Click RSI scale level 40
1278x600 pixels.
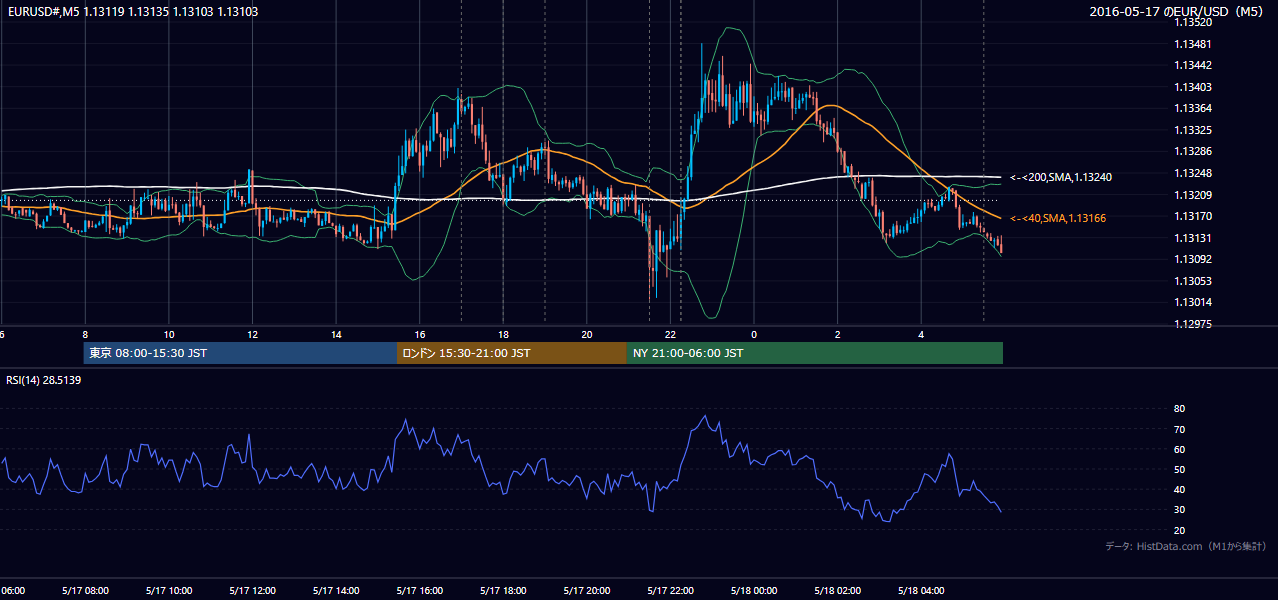1179,489
